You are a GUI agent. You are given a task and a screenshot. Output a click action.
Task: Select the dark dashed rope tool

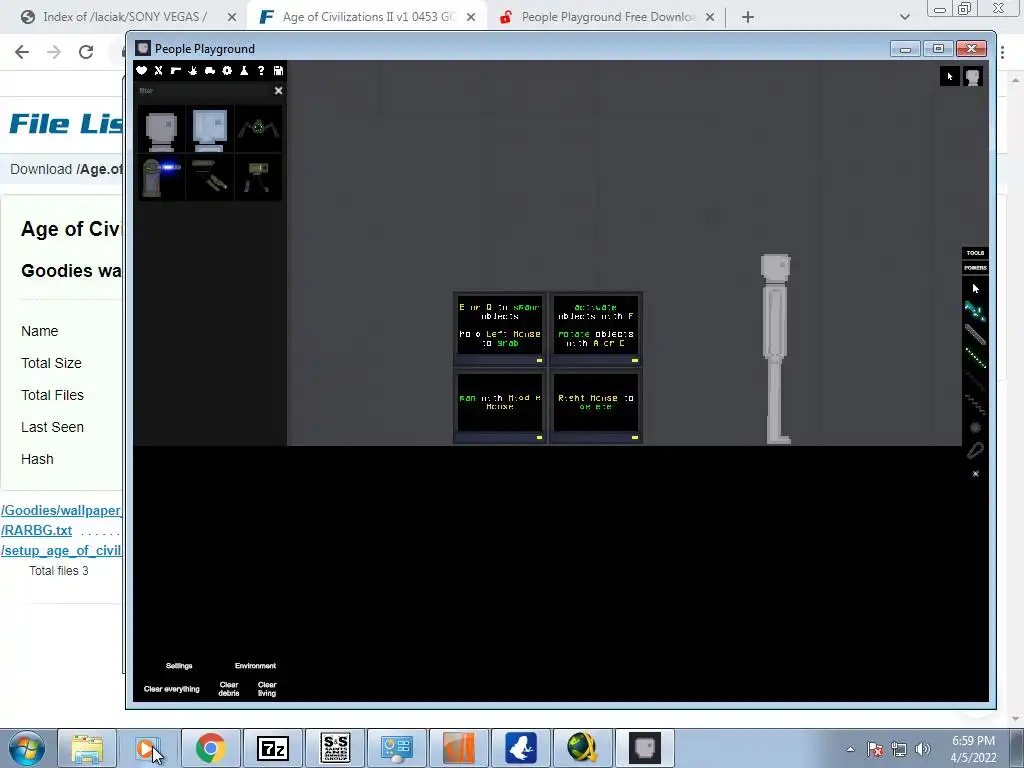click(975, 381)
